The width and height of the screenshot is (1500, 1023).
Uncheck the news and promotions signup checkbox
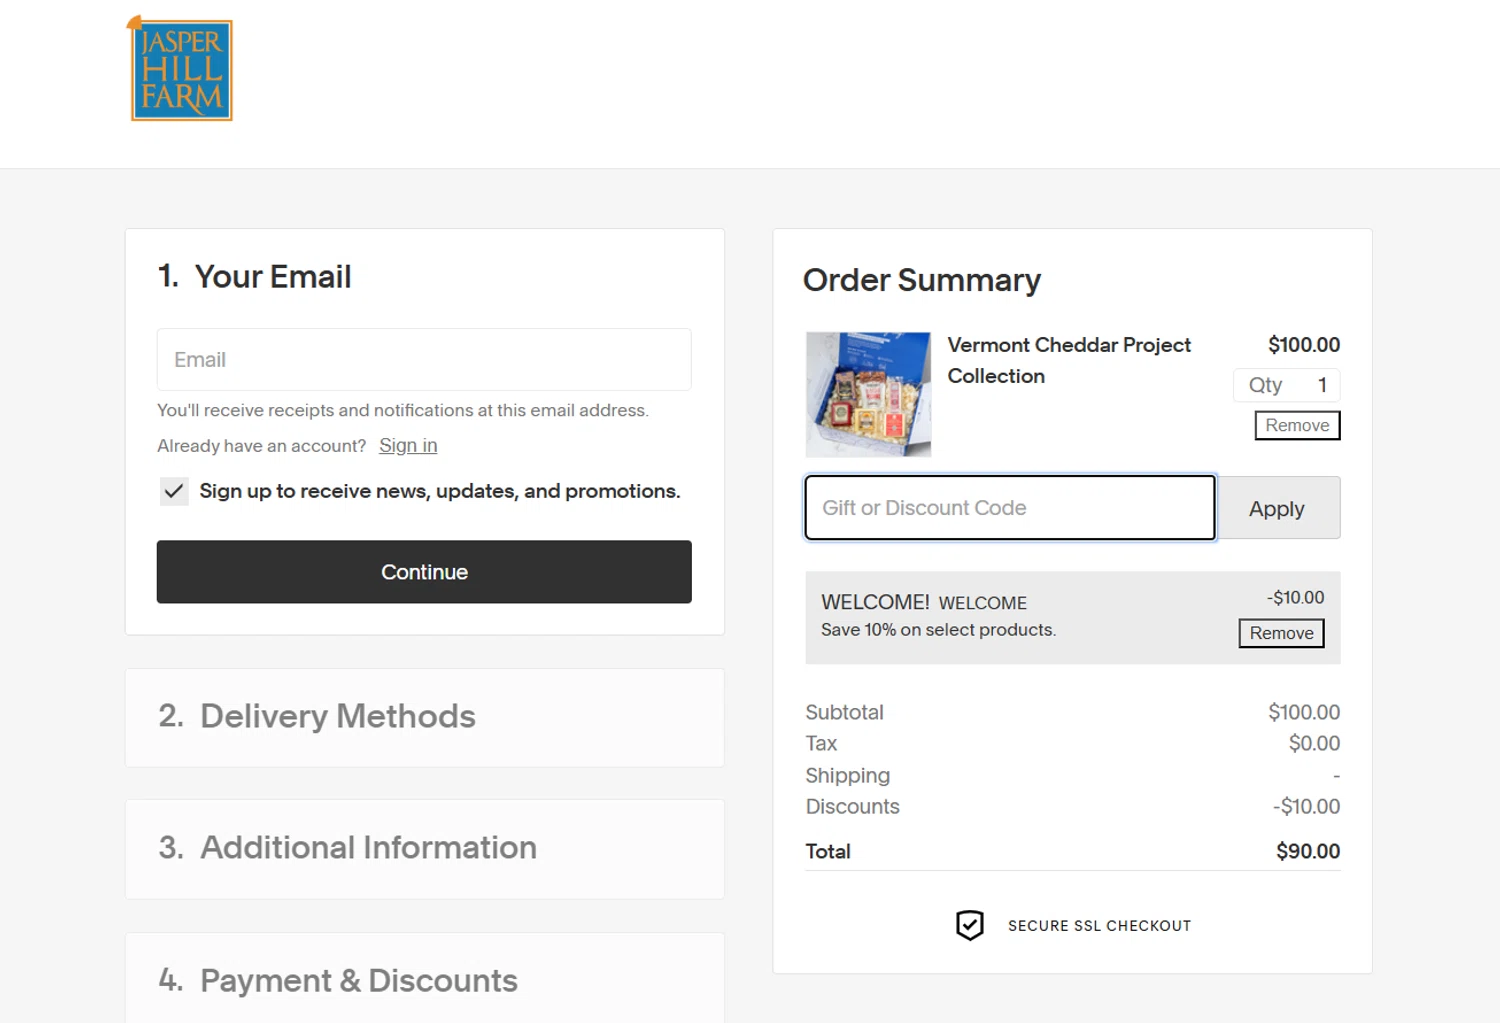click(174, 491)
